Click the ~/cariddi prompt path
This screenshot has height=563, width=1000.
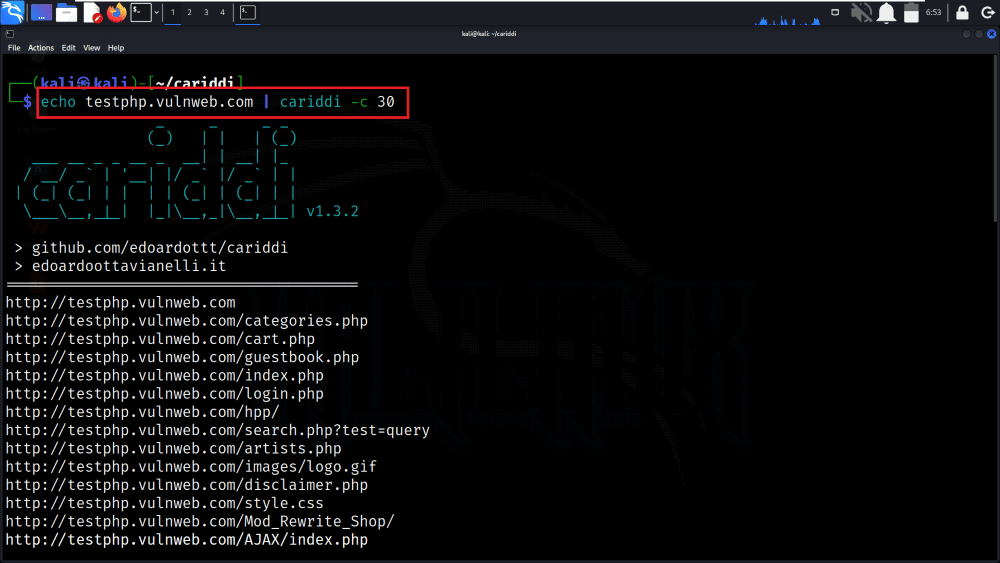(x=195, y=83)
